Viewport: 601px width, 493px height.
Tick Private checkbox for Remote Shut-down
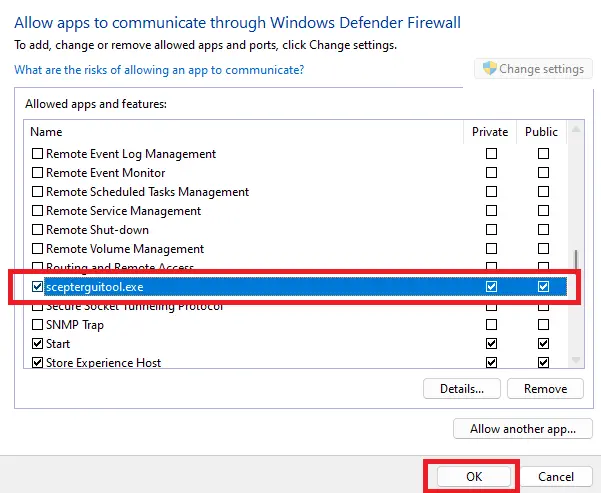pos(491,230)
